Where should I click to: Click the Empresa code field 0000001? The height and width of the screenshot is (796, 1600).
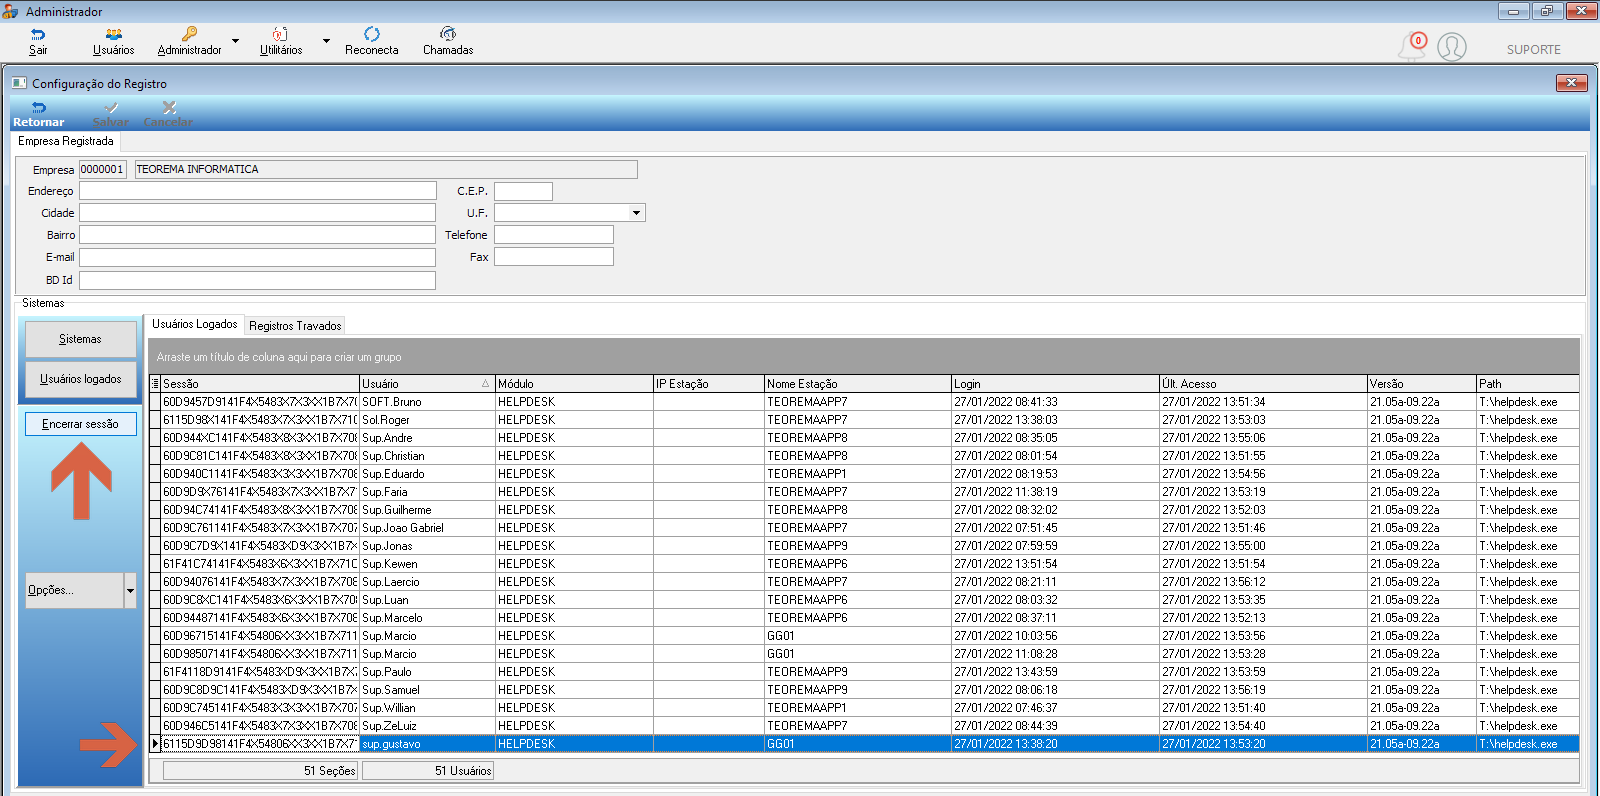click(x=102, y=169)
